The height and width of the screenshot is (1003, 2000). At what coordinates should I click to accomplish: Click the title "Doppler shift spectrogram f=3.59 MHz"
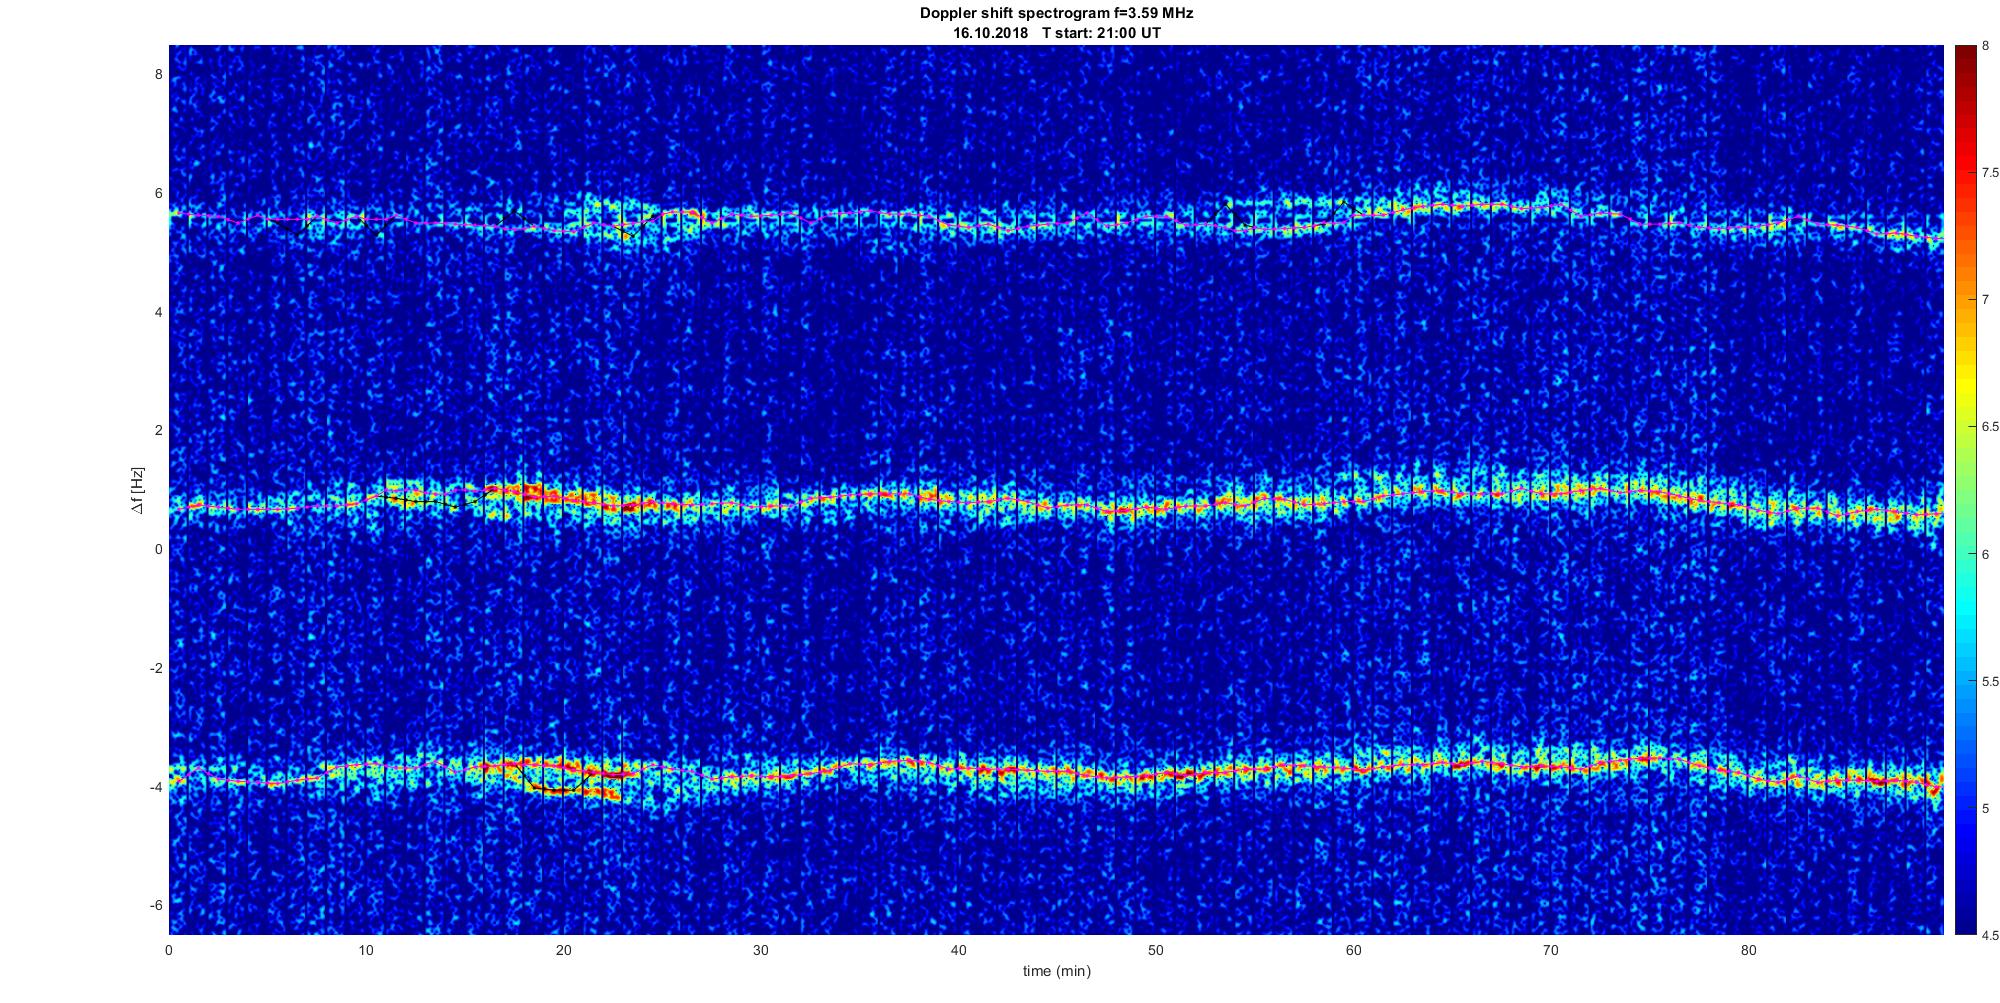(1056, 13)
